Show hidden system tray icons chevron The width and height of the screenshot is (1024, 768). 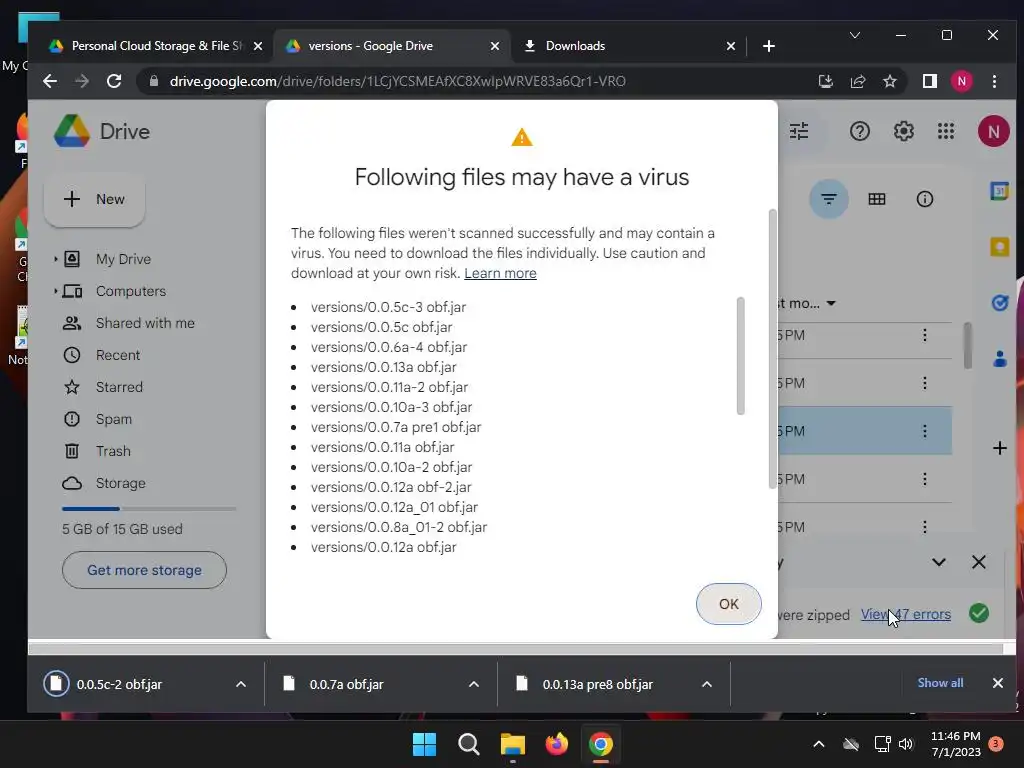click(818, 744)
